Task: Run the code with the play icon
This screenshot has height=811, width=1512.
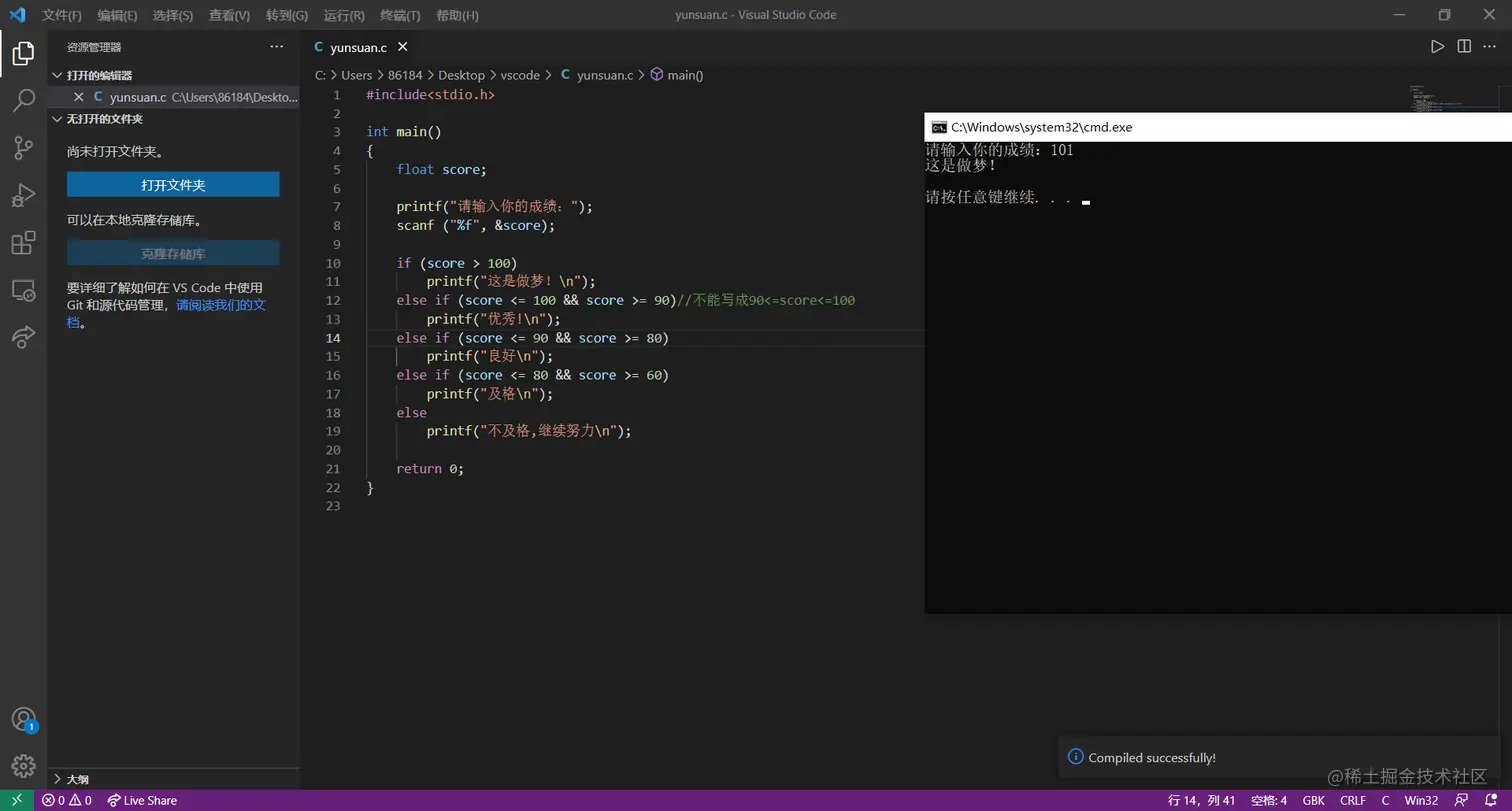Action: click(1437, 46)
